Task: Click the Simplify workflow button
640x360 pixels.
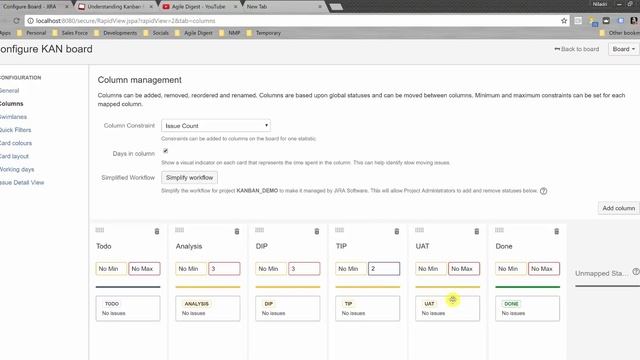Action: click(x=189, y=178)
